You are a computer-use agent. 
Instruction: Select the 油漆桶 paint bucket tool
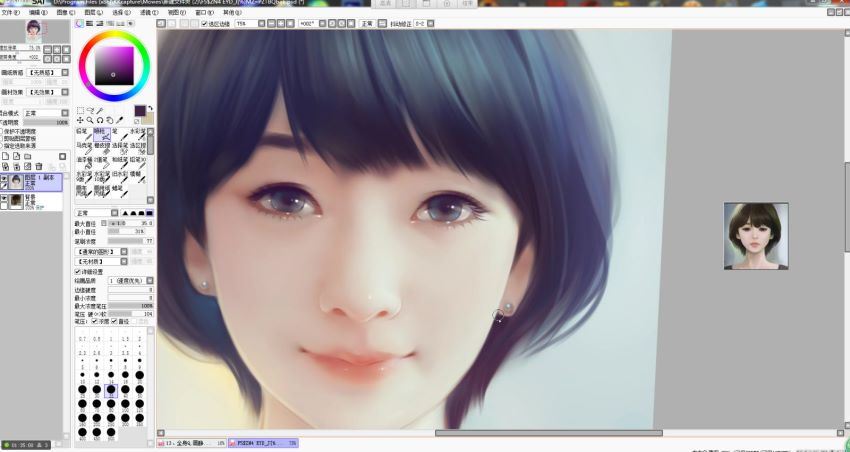83,163
